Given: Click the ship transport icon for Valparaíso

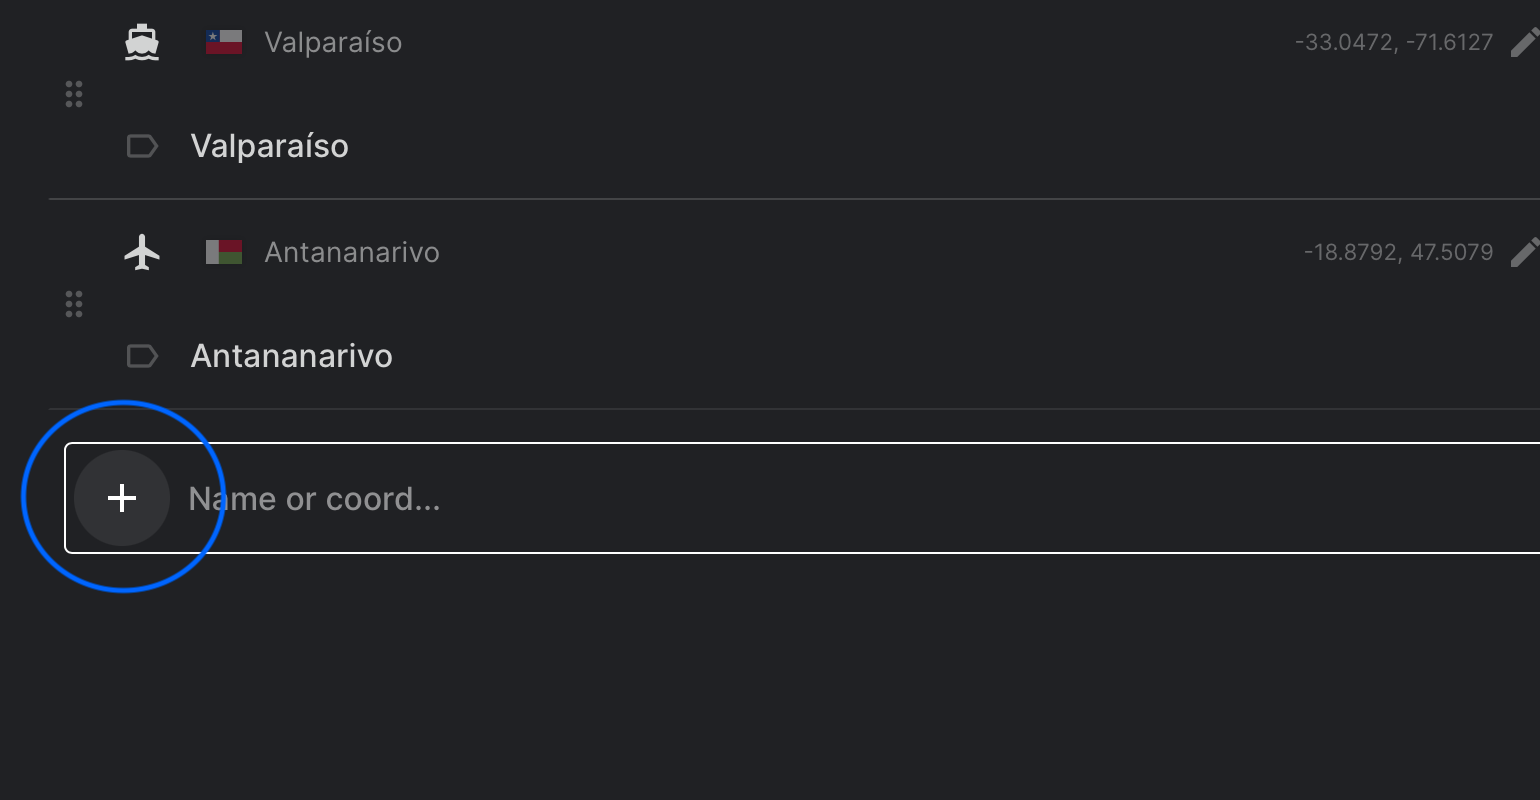Looking at the screenshot, I should tap(142, 42).
